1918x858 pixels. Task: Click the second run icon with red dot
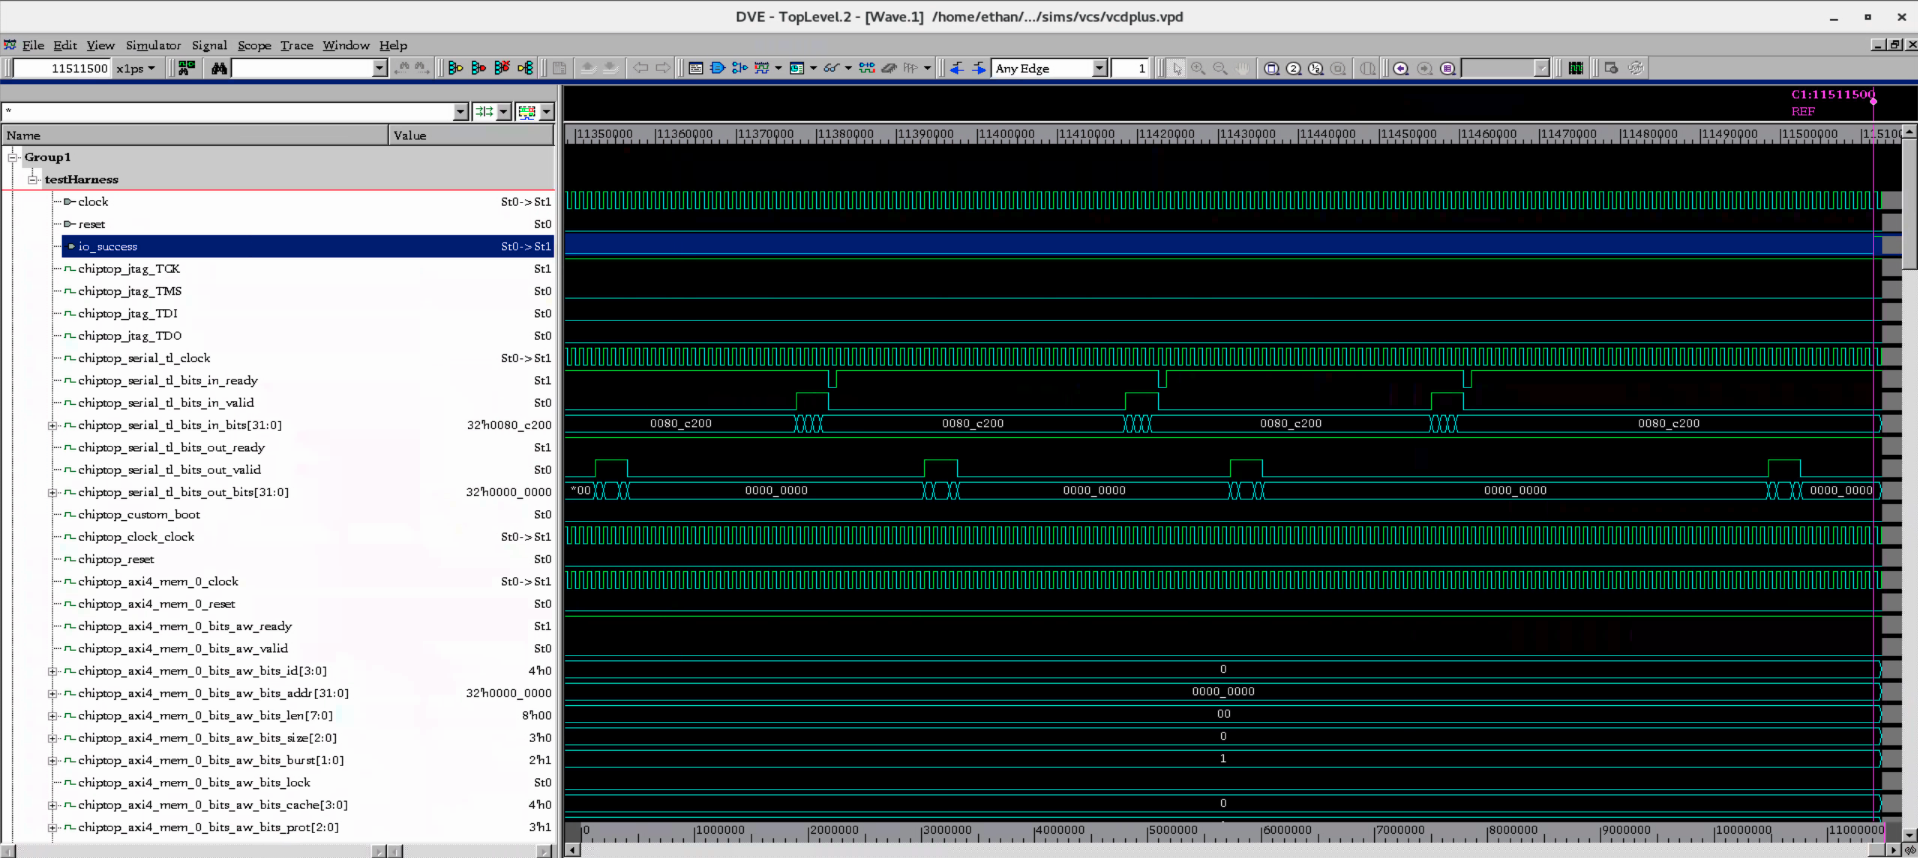coord(478,68)
